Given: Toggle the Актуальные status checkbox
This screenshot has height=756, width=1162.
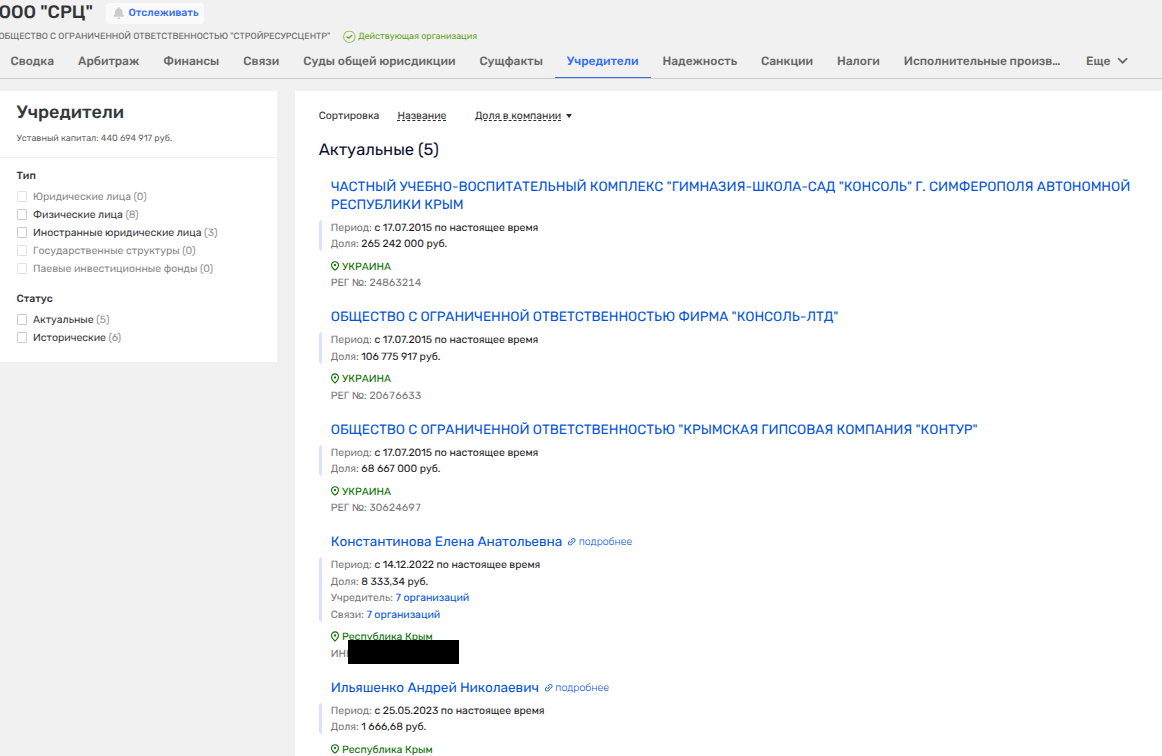Looking at the screenshot, I should pyautogui.click(x=22, y=320).
